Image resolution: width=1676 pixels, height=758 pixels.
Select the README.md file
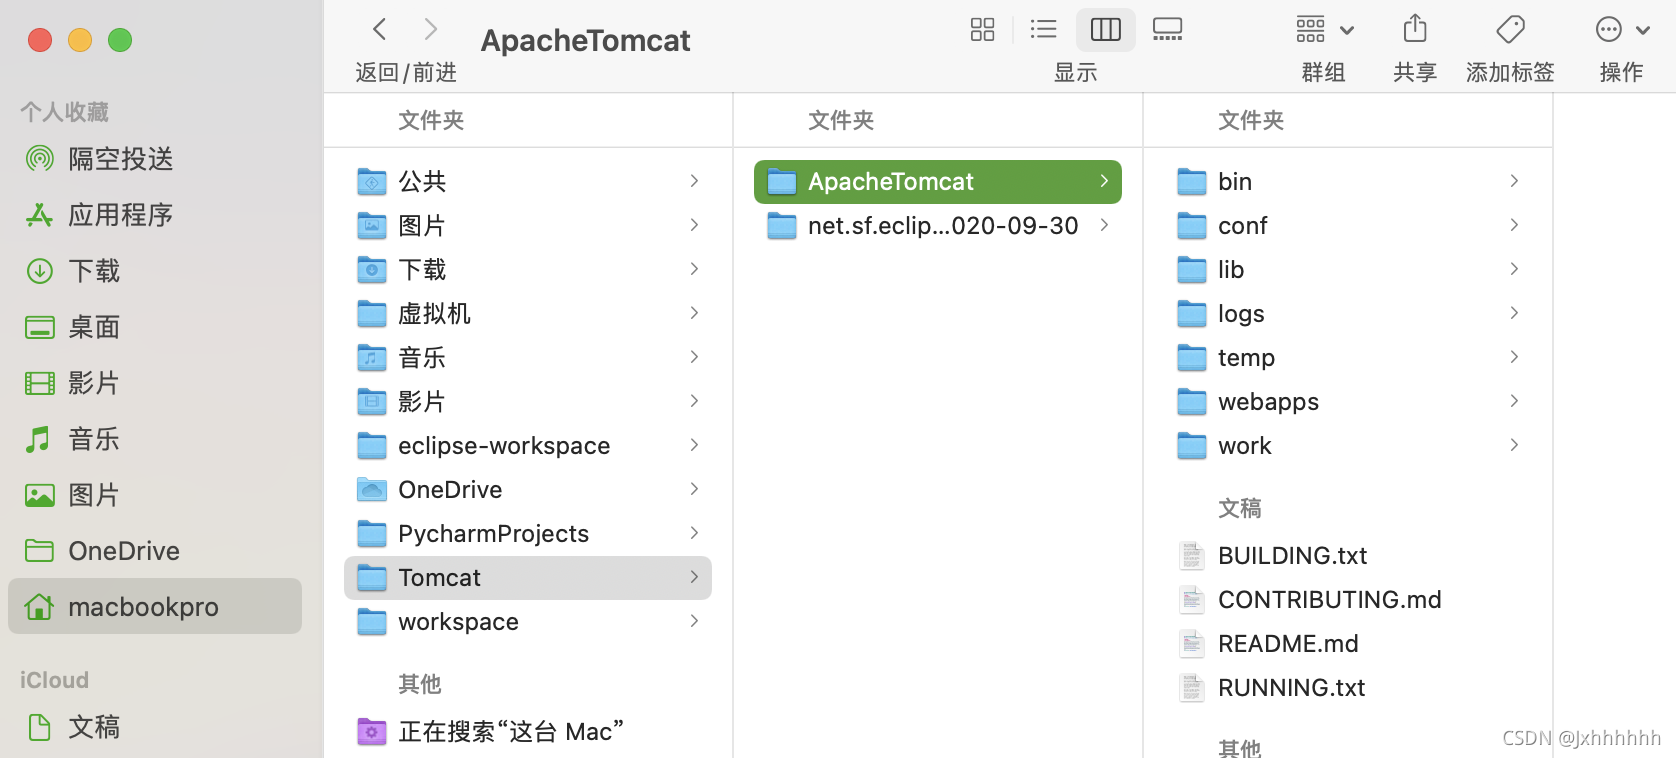[1347, 643]
